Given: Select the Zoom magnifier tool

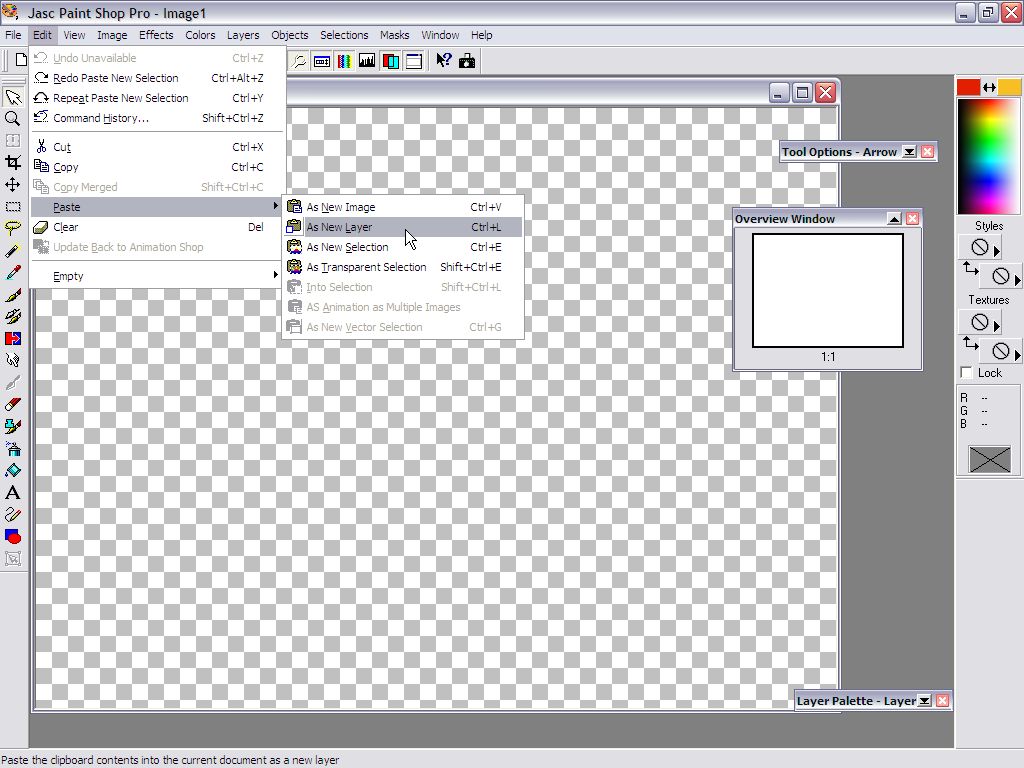Looking at the screenshot, I should [13, 118].
